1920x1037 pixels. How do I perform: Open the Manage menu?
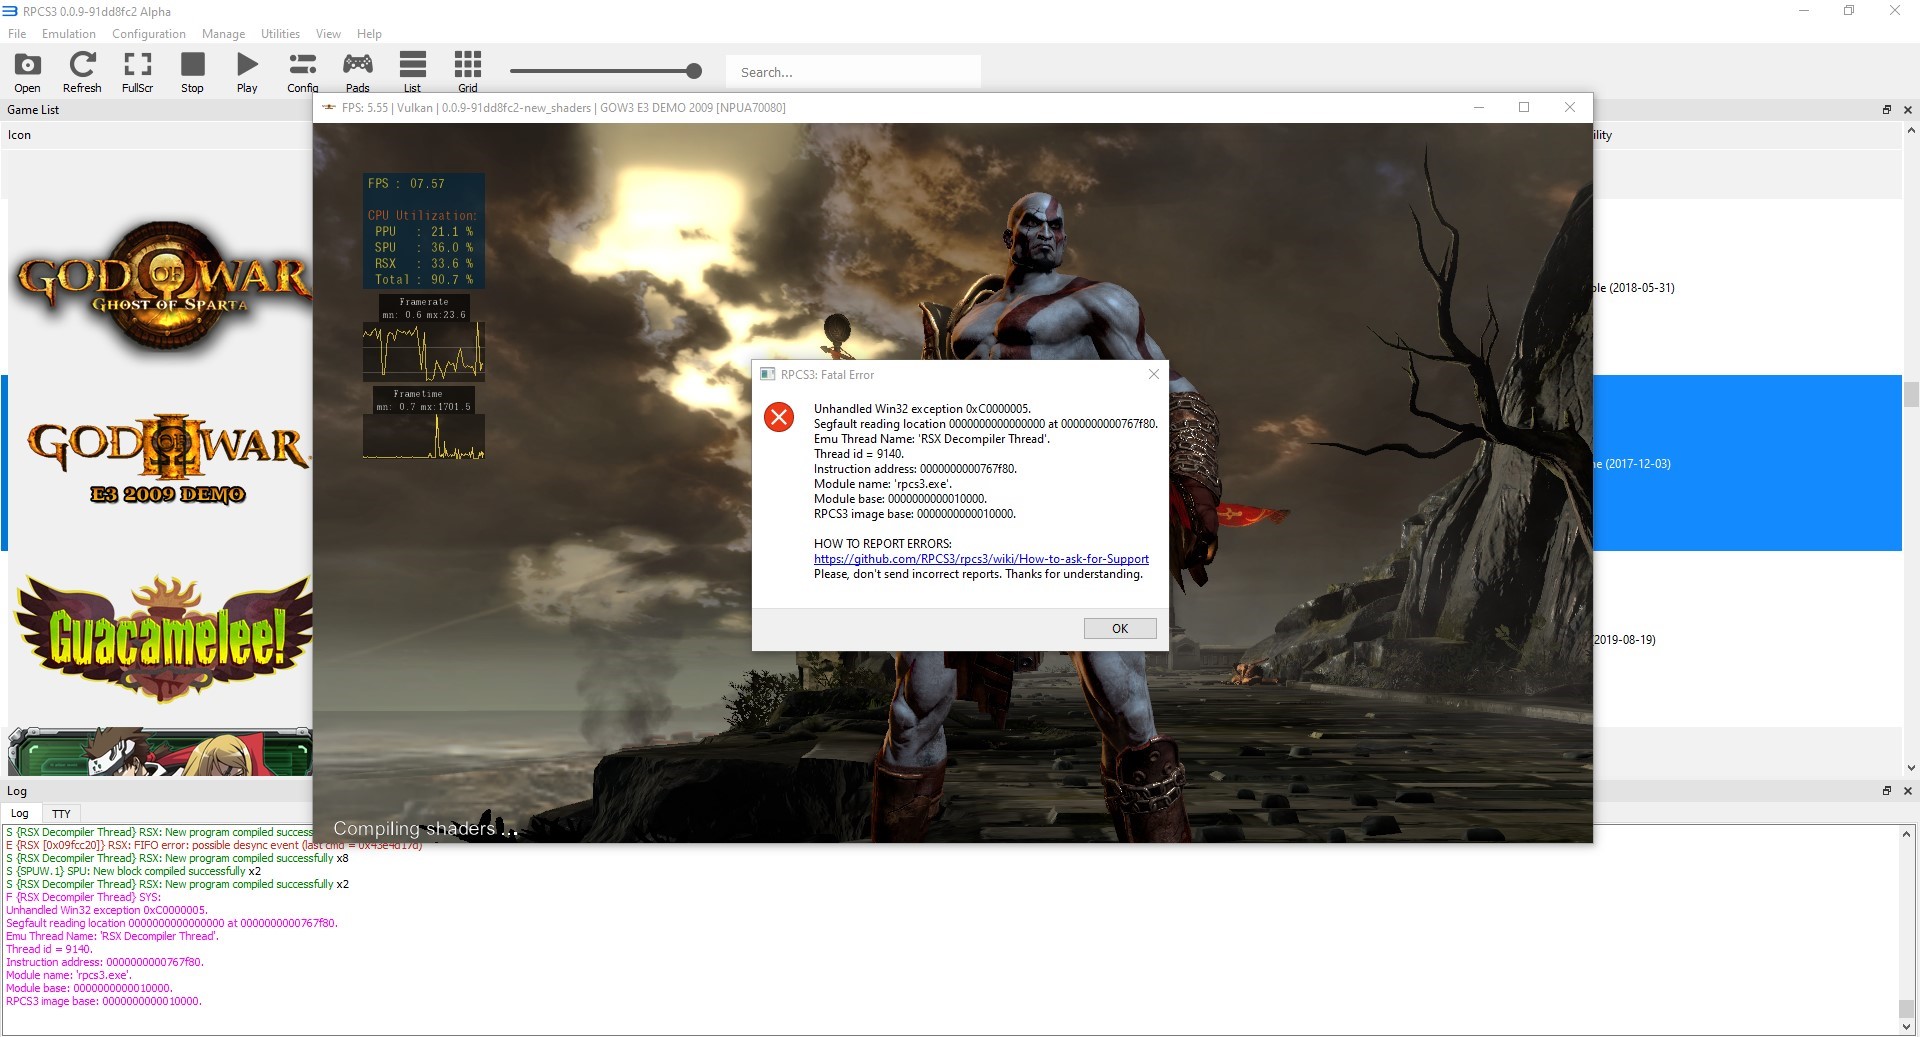tap(223, 34)
